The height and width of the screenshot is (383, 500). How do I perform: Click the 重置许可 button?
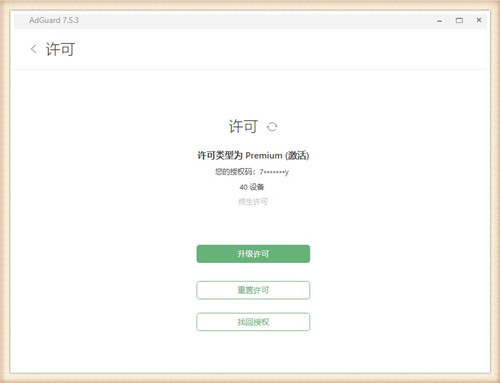coord(253,290)
